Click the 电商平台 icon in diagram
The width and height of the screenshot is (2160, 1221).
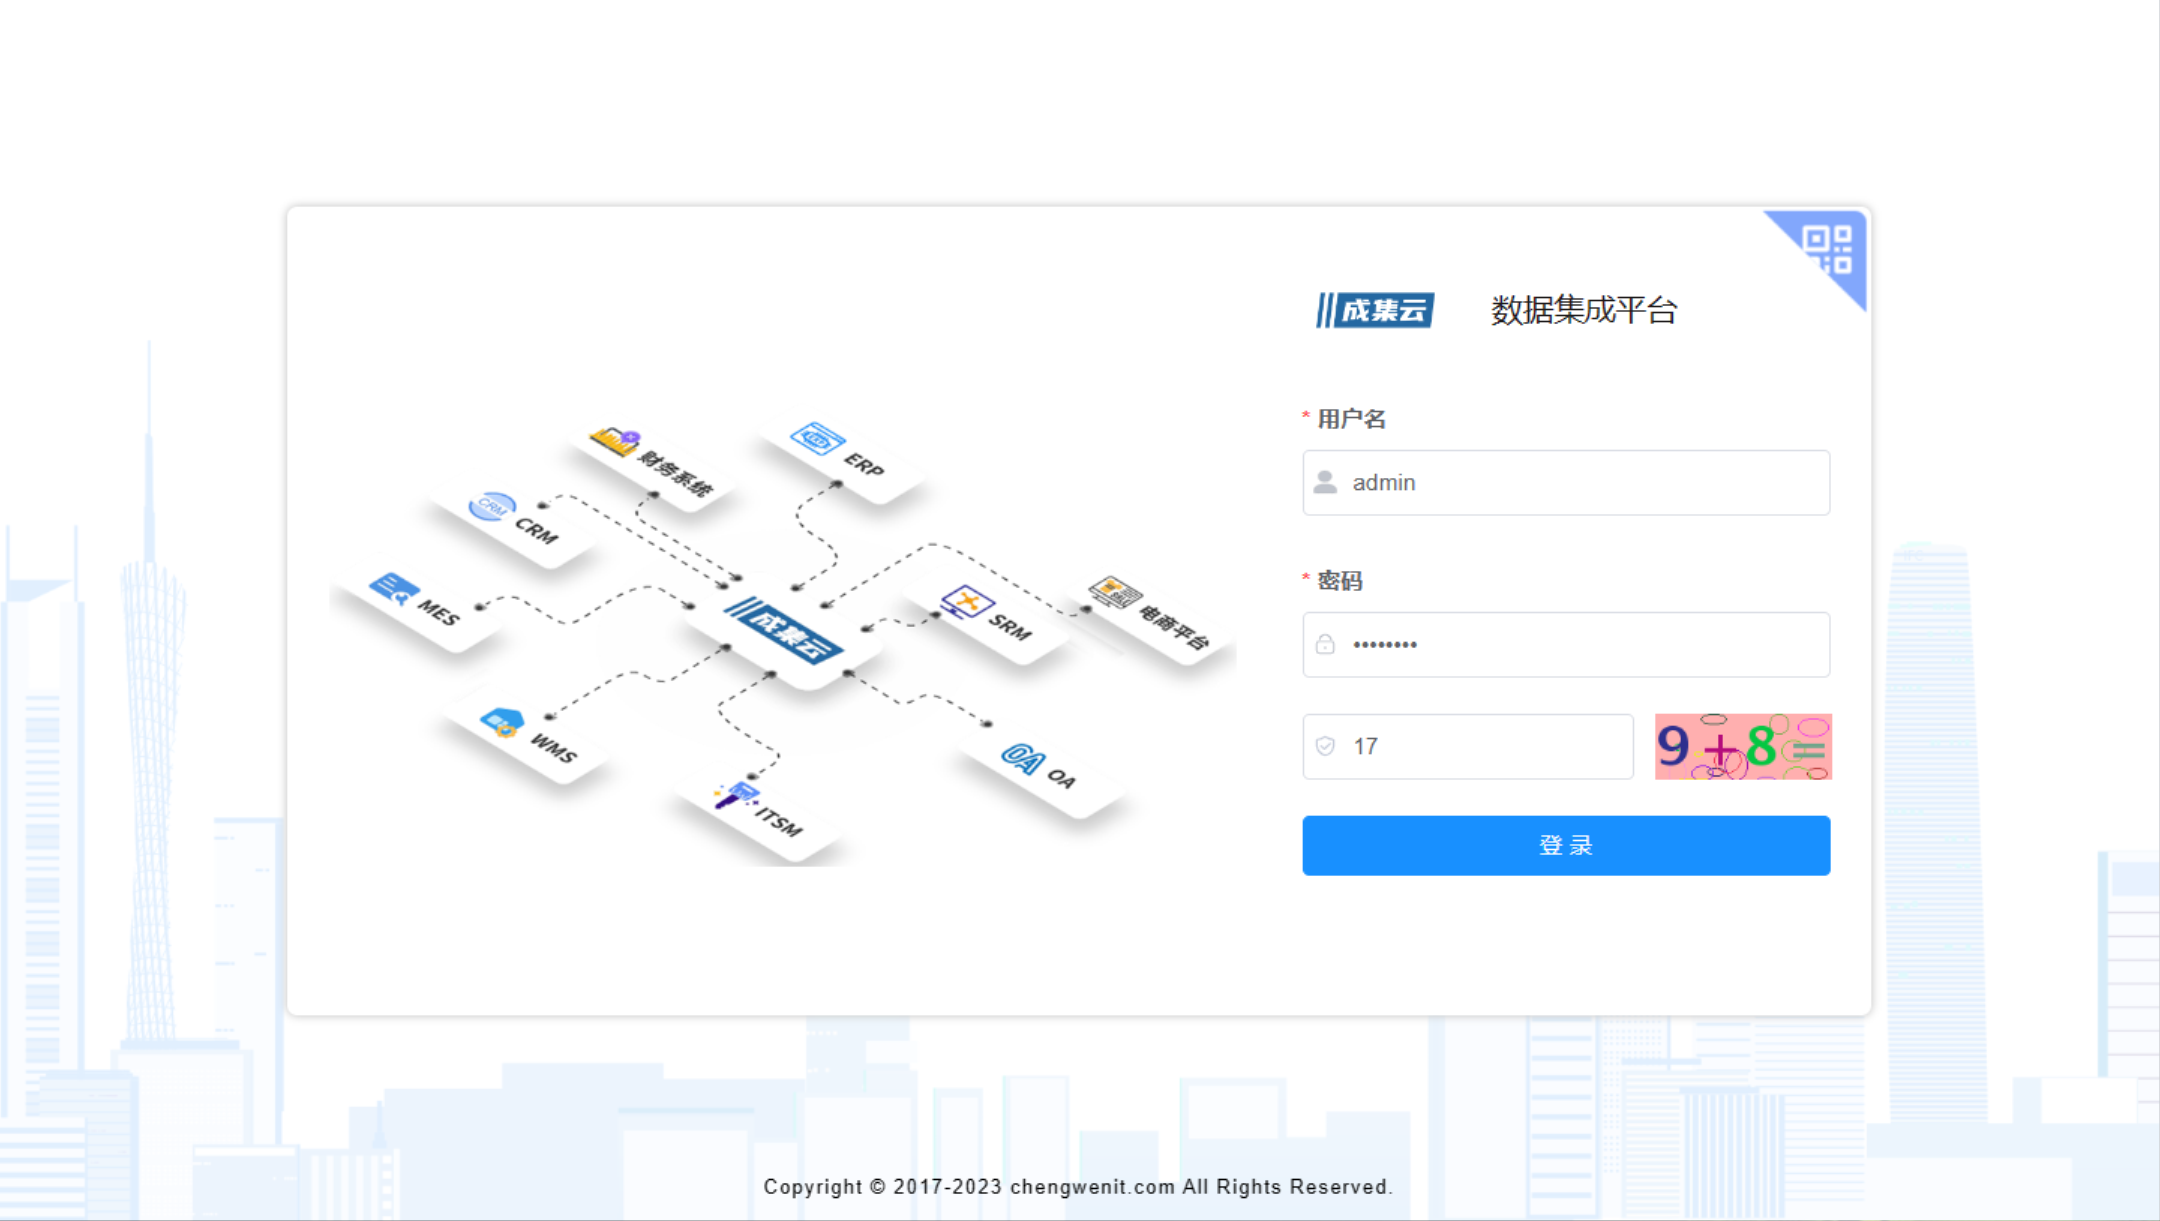coord(1114,593)
